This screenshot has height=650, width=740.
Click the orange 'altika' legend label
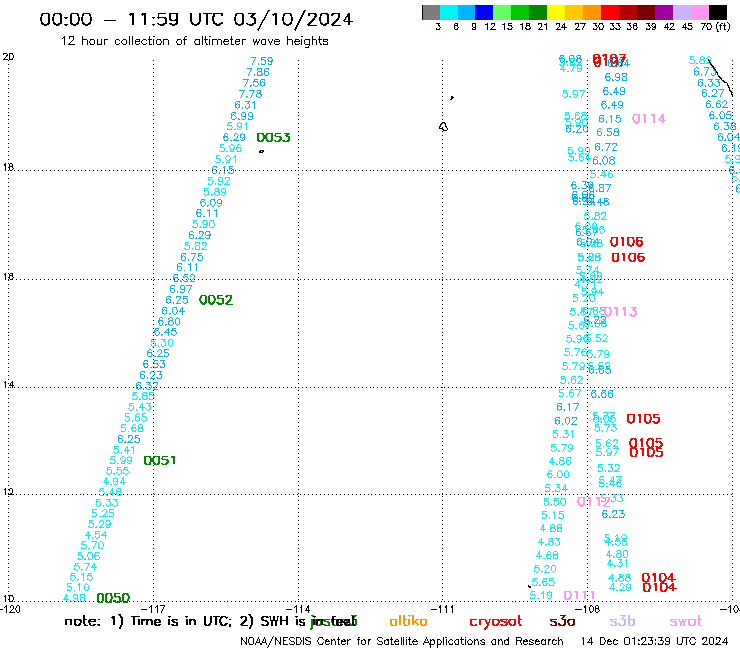click(408, 621)
